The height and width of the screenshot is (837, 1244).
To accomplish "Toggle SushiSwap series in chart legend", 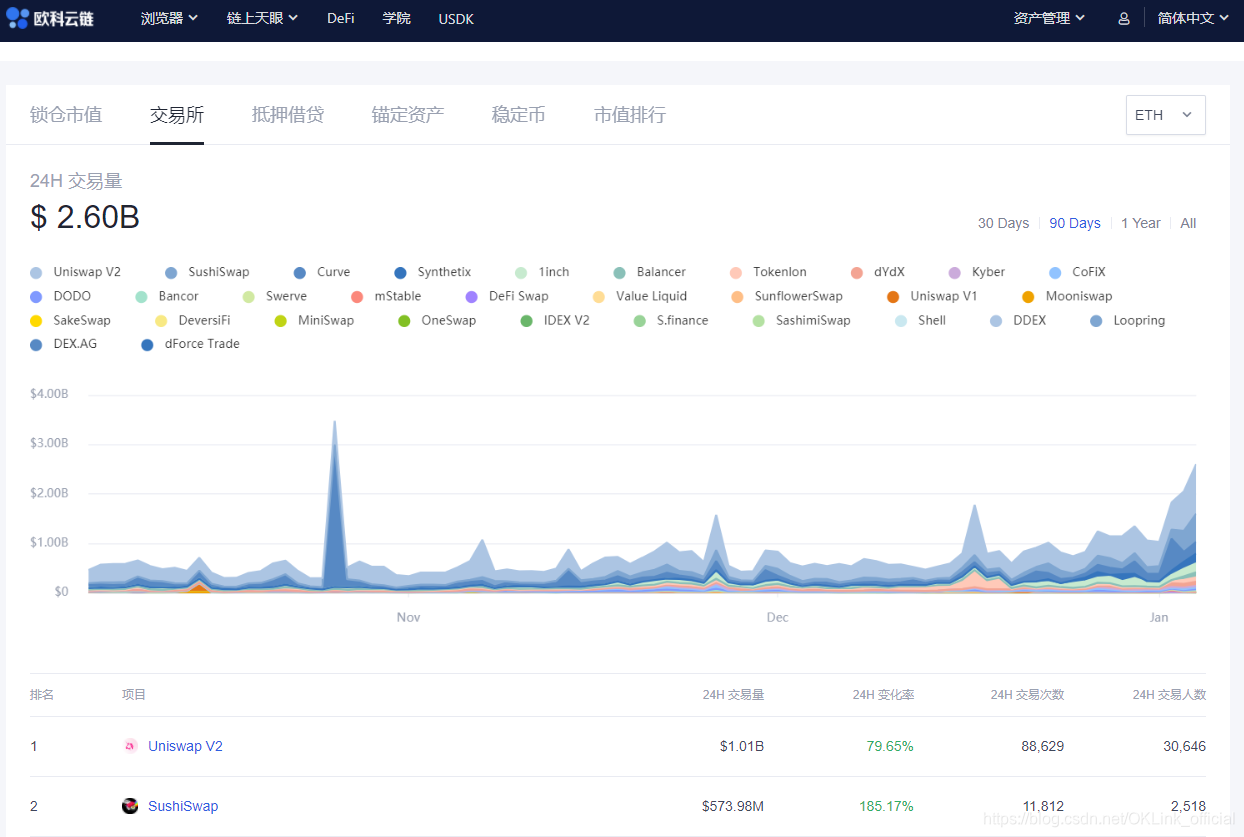I will pos(207,272).
